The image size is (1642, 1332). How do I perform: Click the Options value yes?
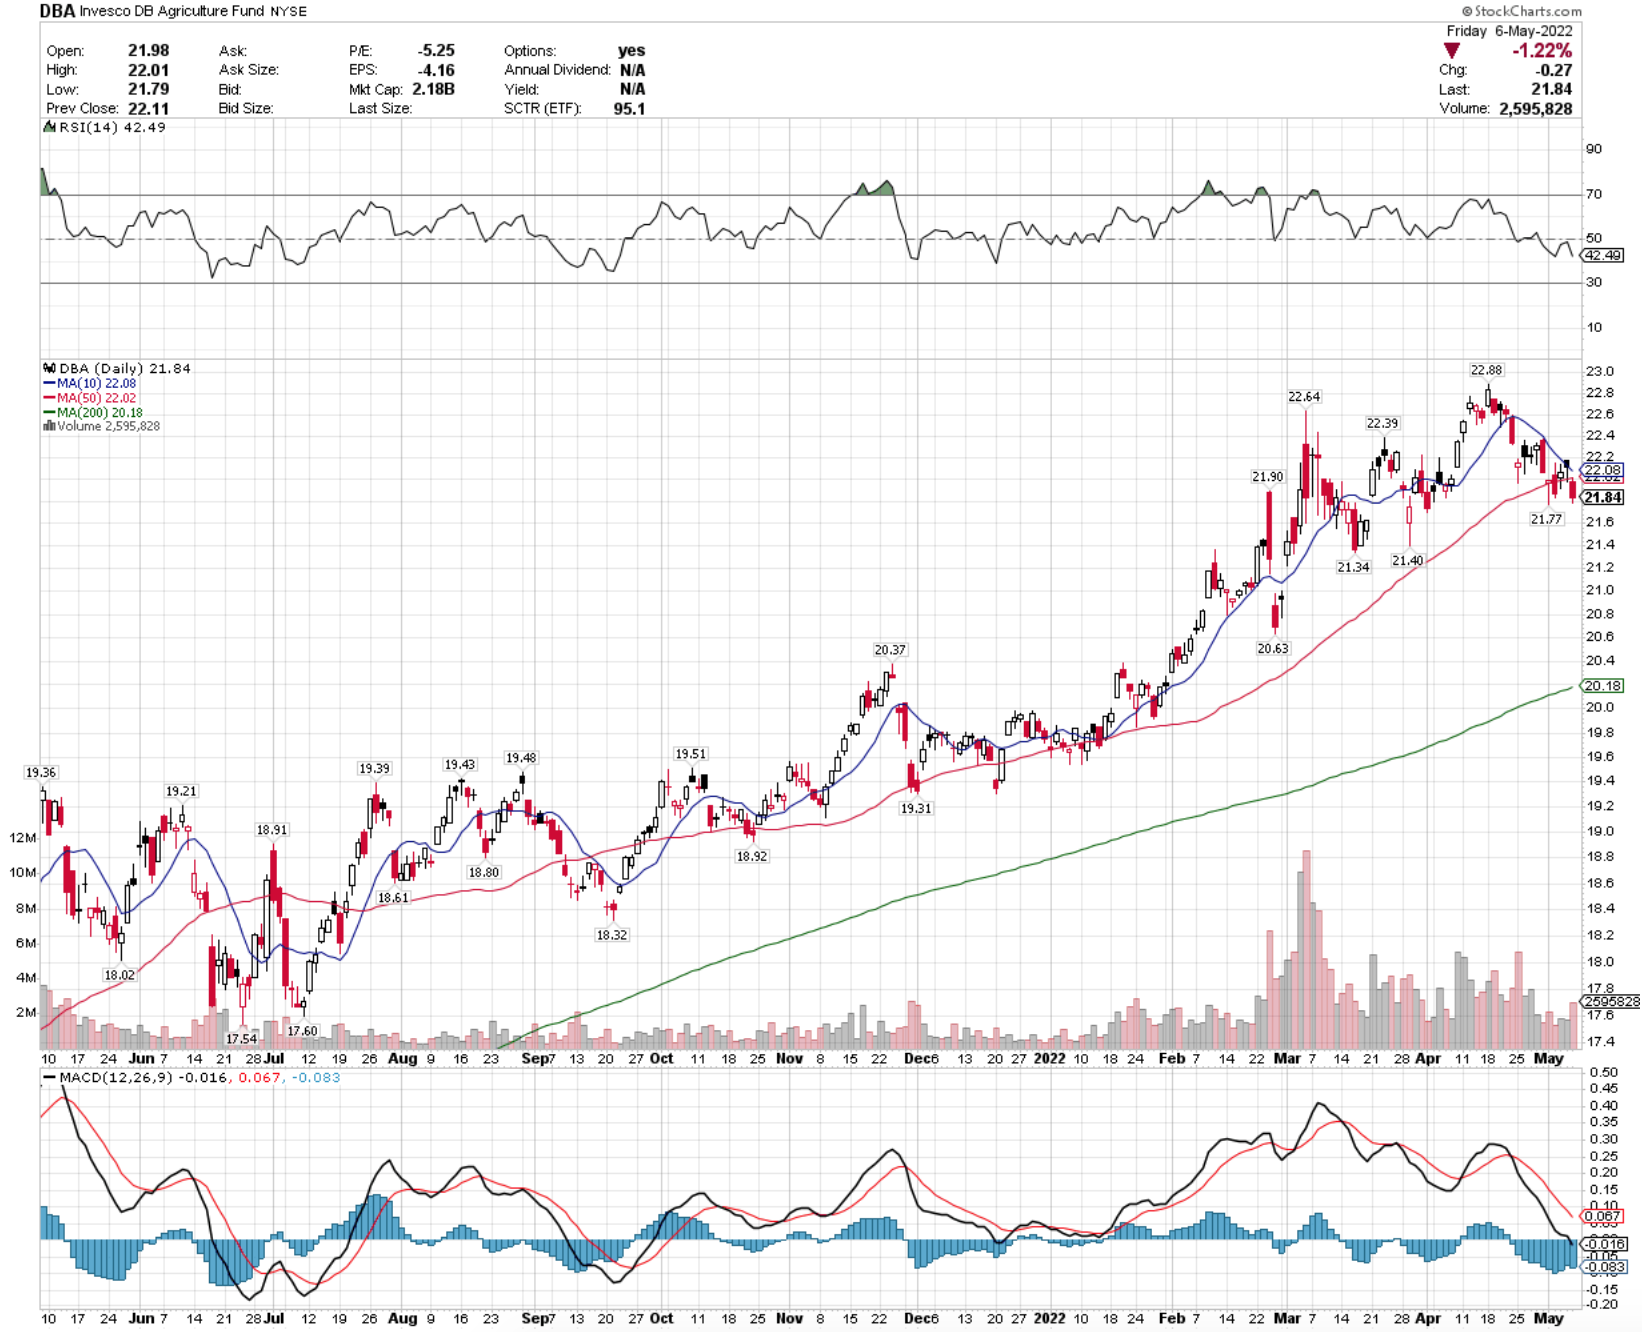[x=632, y=50]
